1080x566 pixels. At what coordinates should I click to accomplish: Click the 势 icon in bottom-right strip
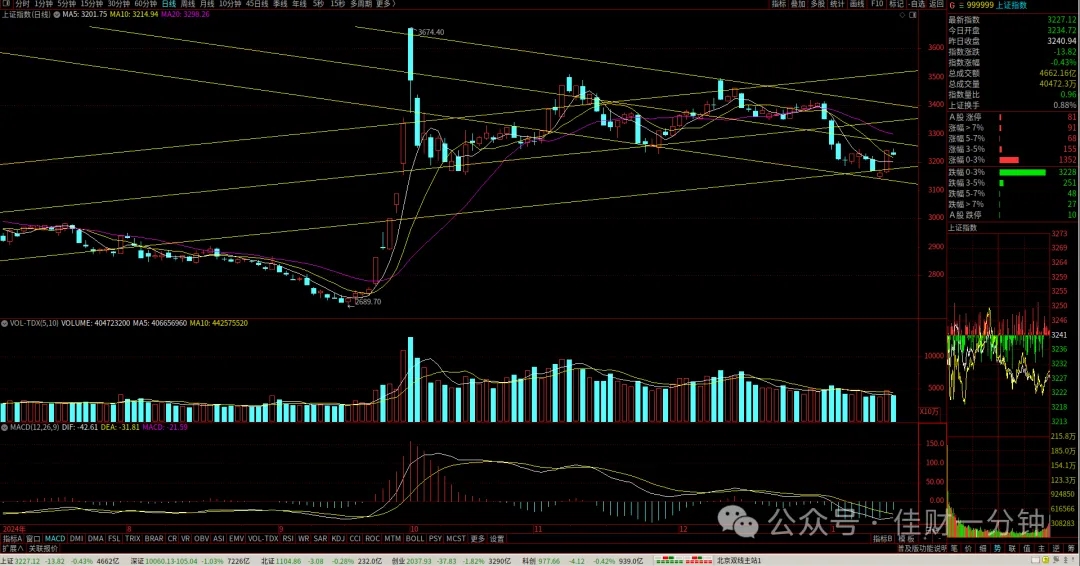(x=997, y=549)
